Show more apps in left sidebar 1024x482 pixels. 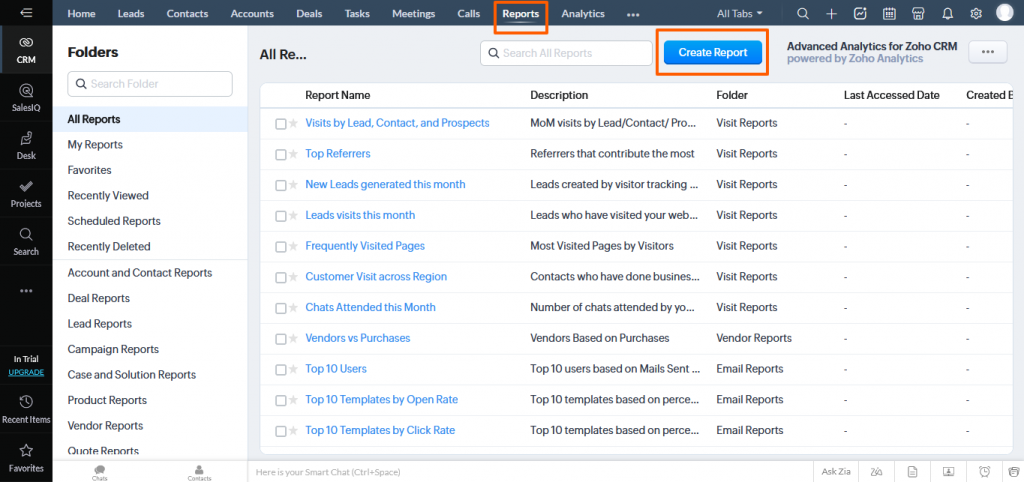[26, 290]
